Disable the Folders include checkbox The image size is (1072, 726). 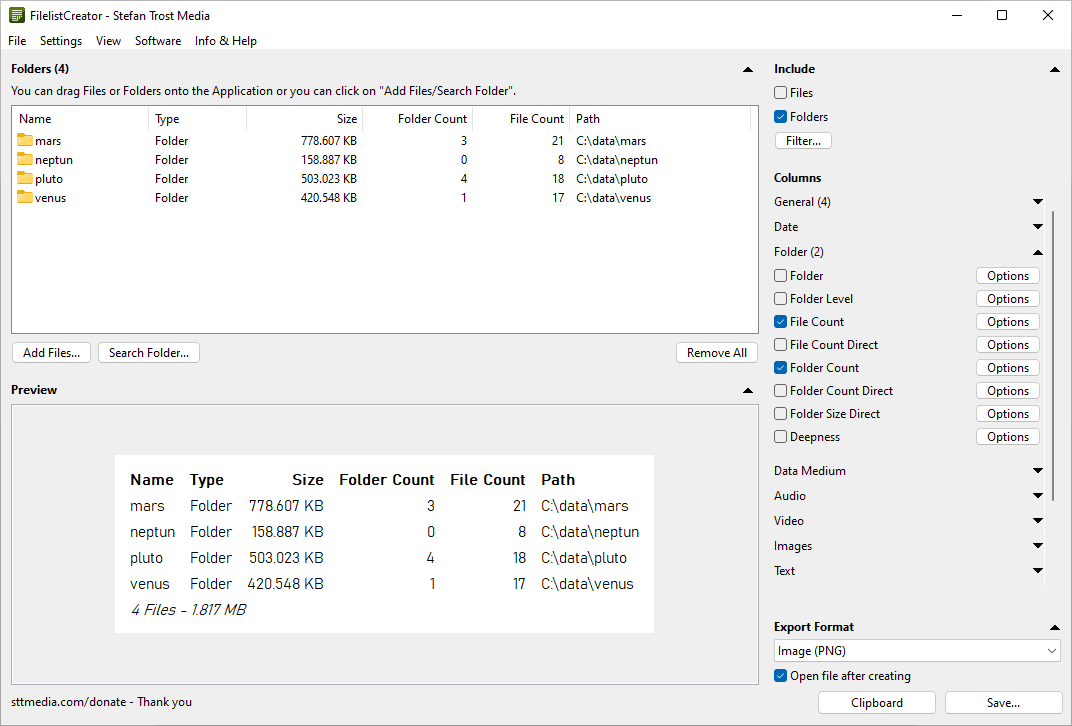coord(779,116)
